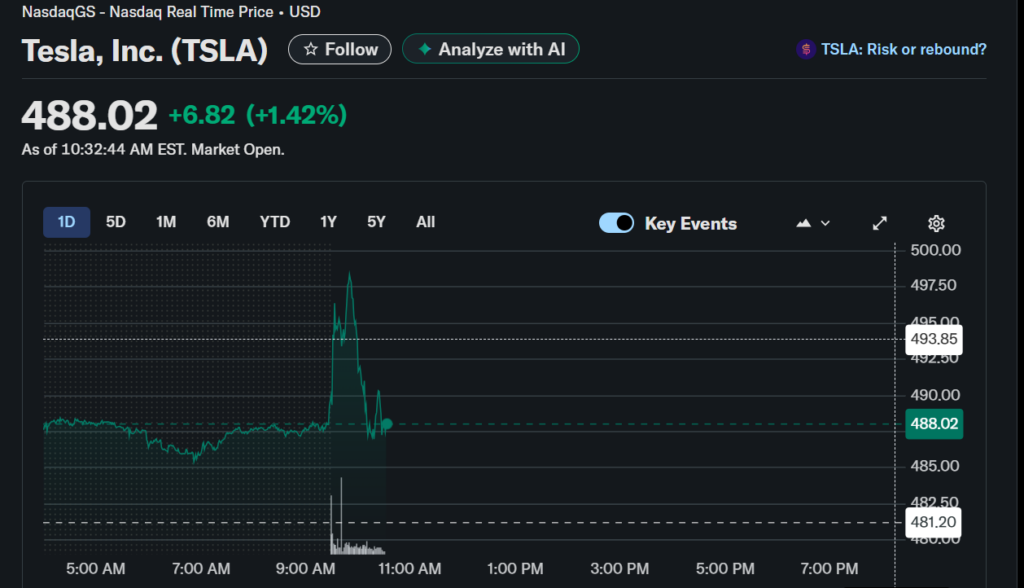Click the 493.85 price axis label
This screenshot has height=588, width=1024.
(934, 339)
